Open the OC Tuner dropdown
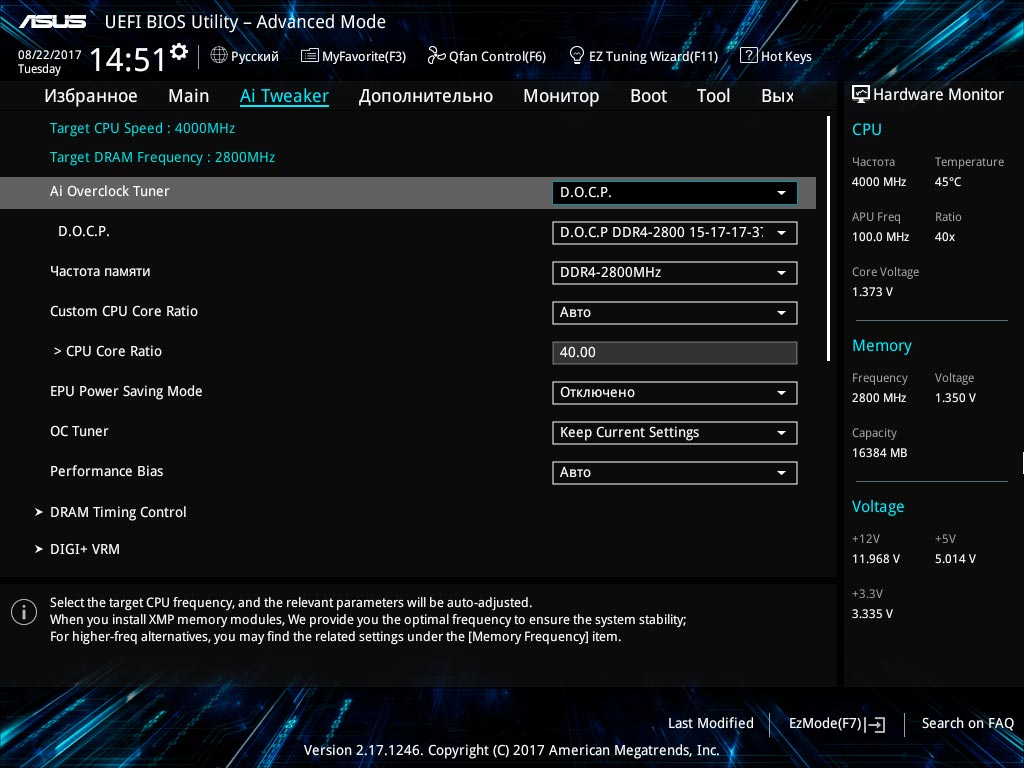The width and height of the screenshot is (1024, 768). click(x=675, y=433)
